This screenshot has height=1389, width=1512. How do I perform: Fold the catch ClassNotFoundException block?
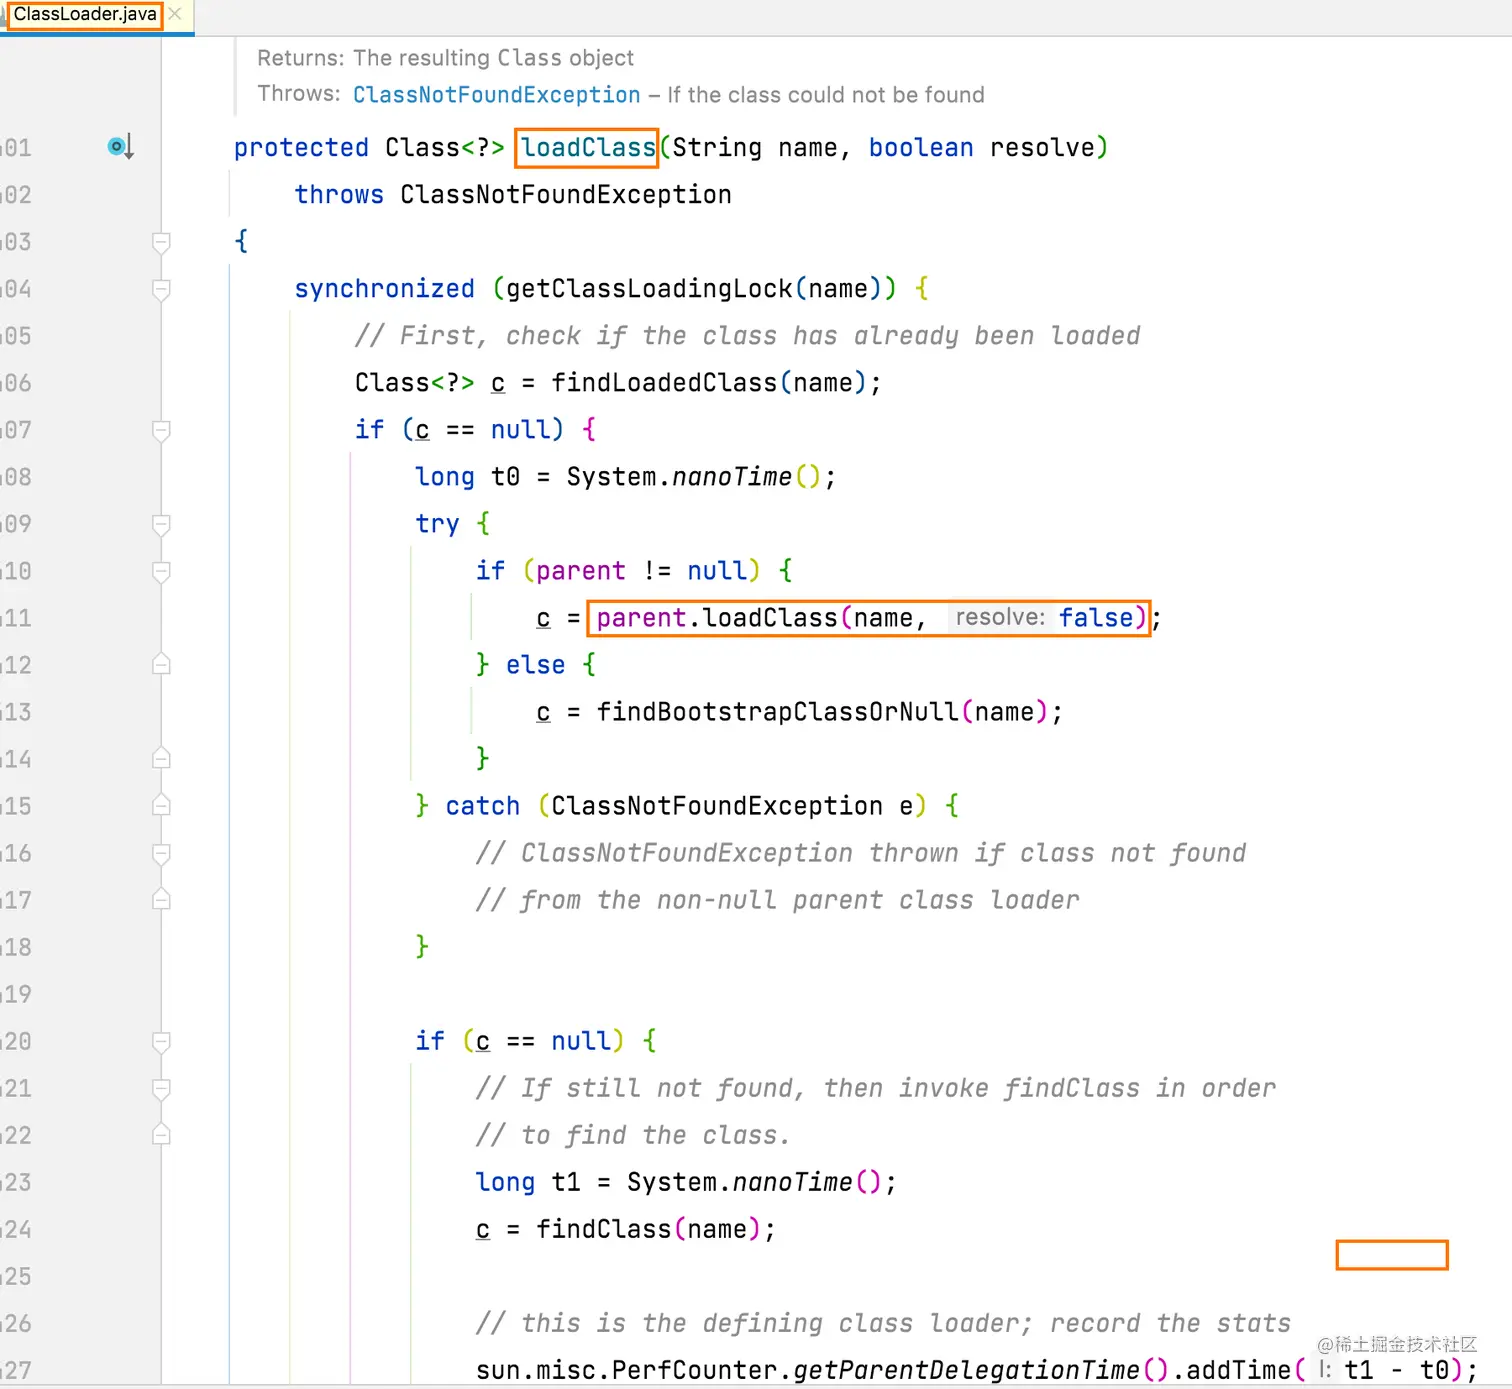(161, 806)
